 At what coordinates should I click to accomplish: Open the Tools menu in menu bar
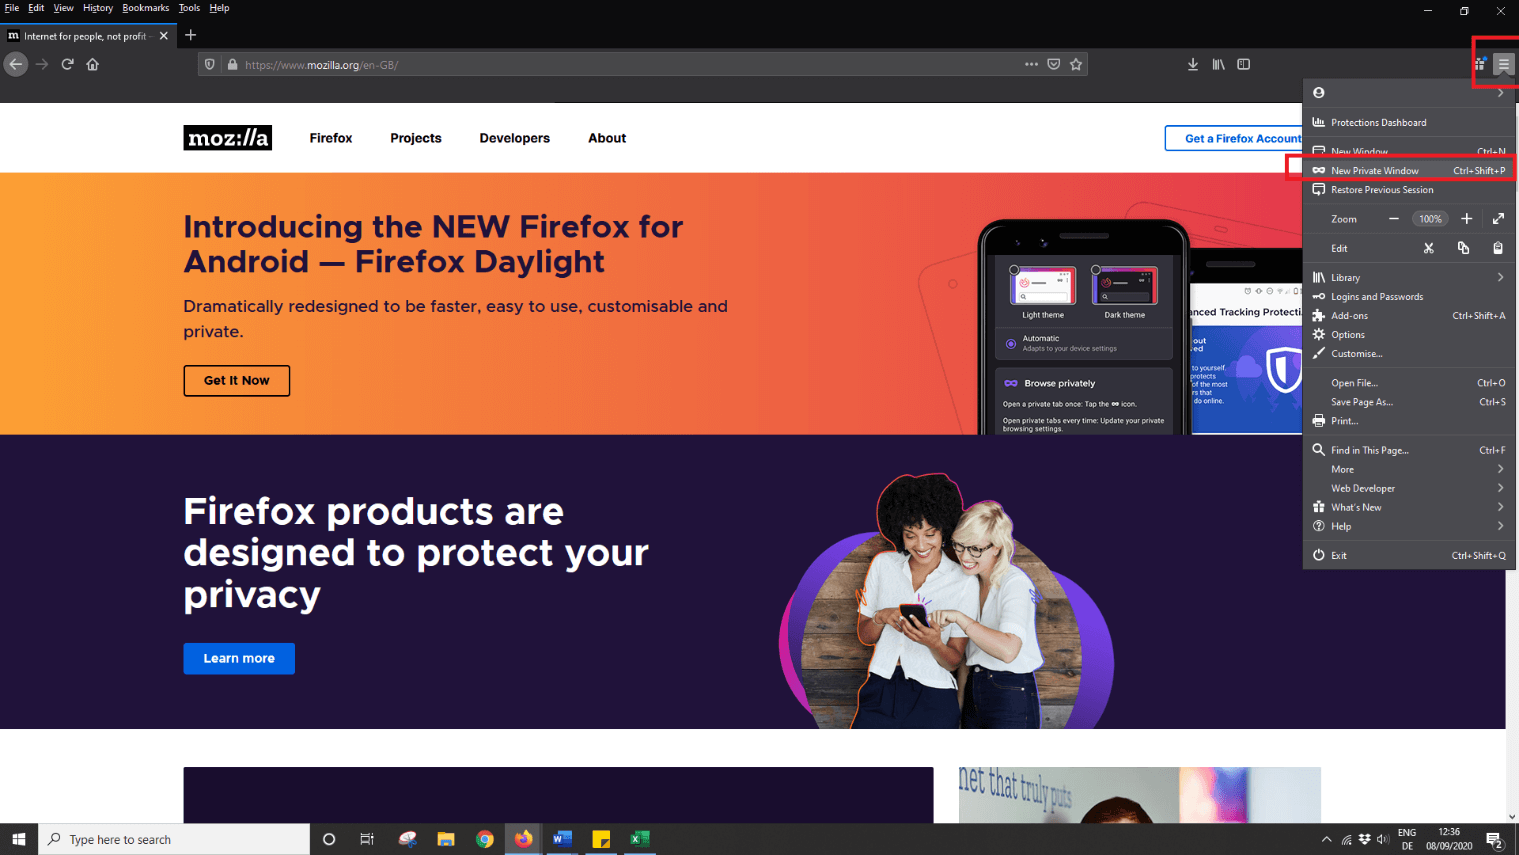189,8
